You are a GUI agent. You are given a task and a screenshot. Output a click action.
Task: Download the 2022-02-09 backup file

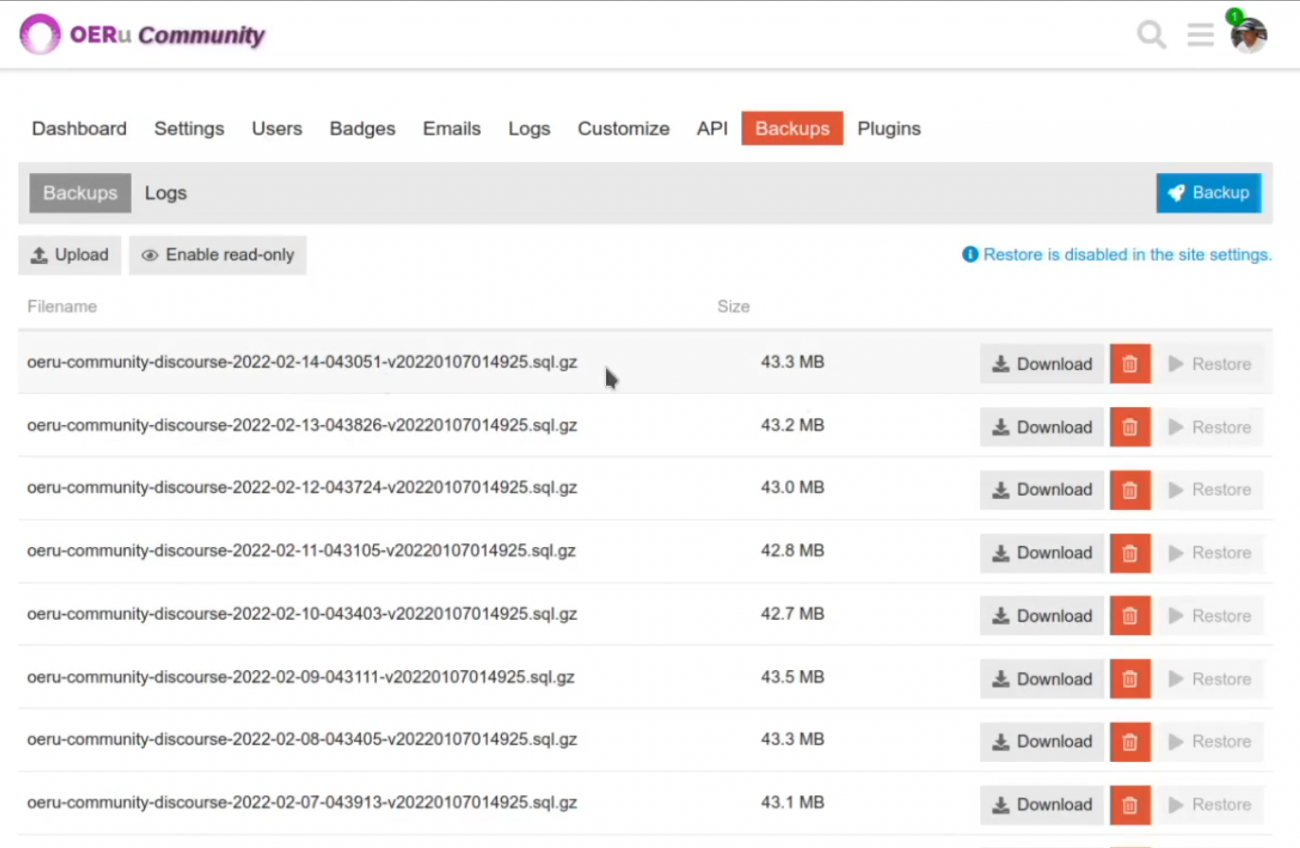point(1042,679)
